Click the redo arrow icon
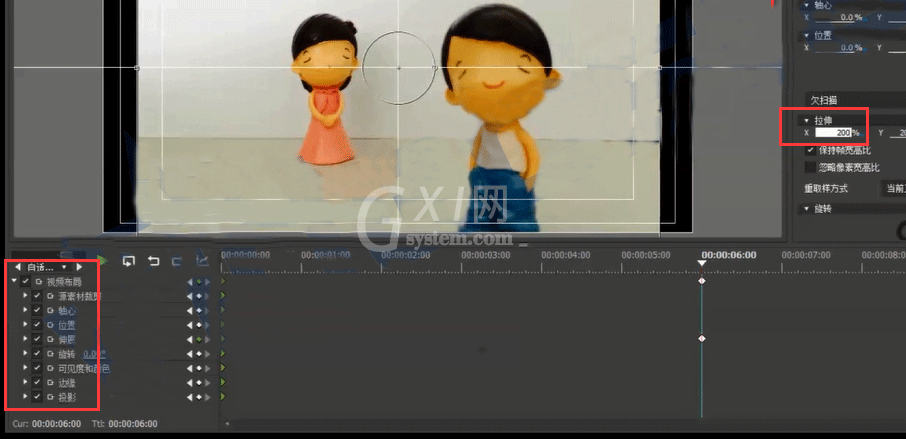This screenshot has height=439, width=906. 177,261
